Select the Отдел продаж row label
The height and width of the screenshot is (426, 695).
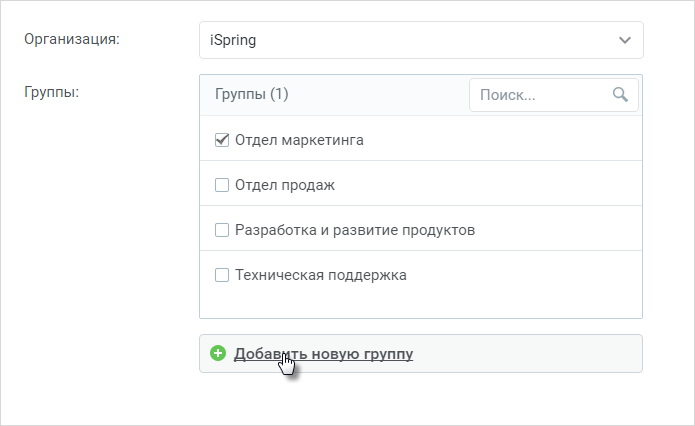pyautogui.click(x=285, y=185)
